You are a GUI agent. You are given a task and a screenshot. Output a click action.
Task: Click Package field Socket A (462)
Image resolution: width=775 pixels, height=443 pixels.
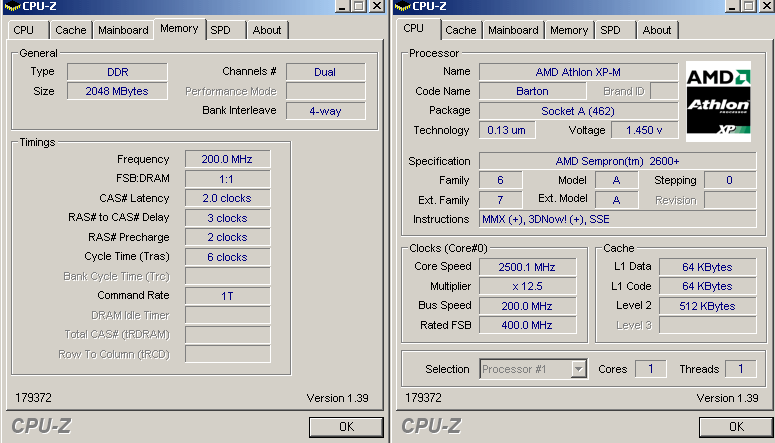point(578,111)
